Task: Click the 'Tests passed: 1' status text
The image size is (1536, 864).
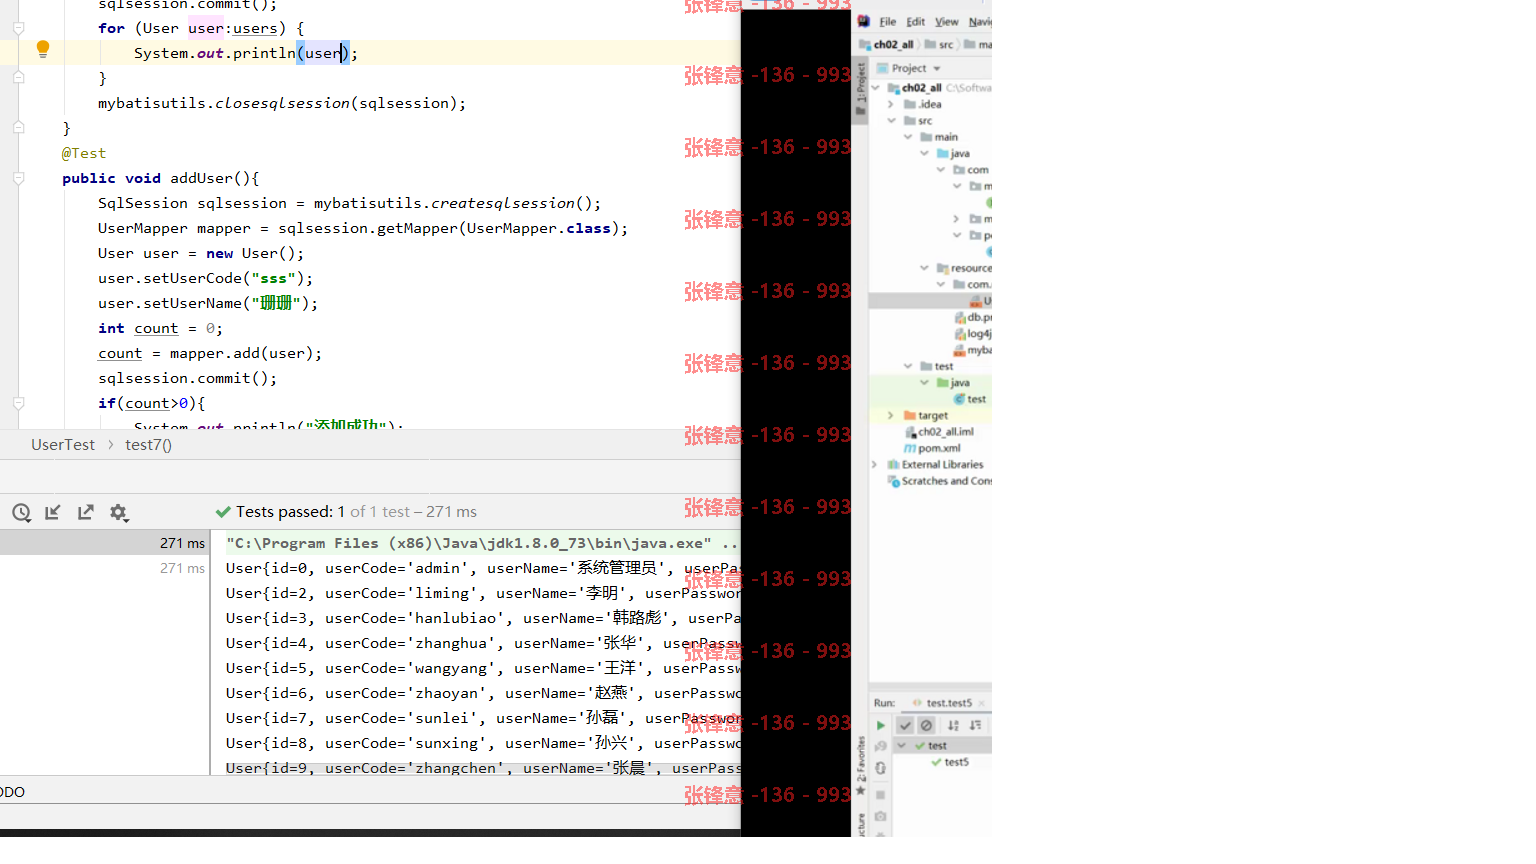Action: (x=290, y=512)
